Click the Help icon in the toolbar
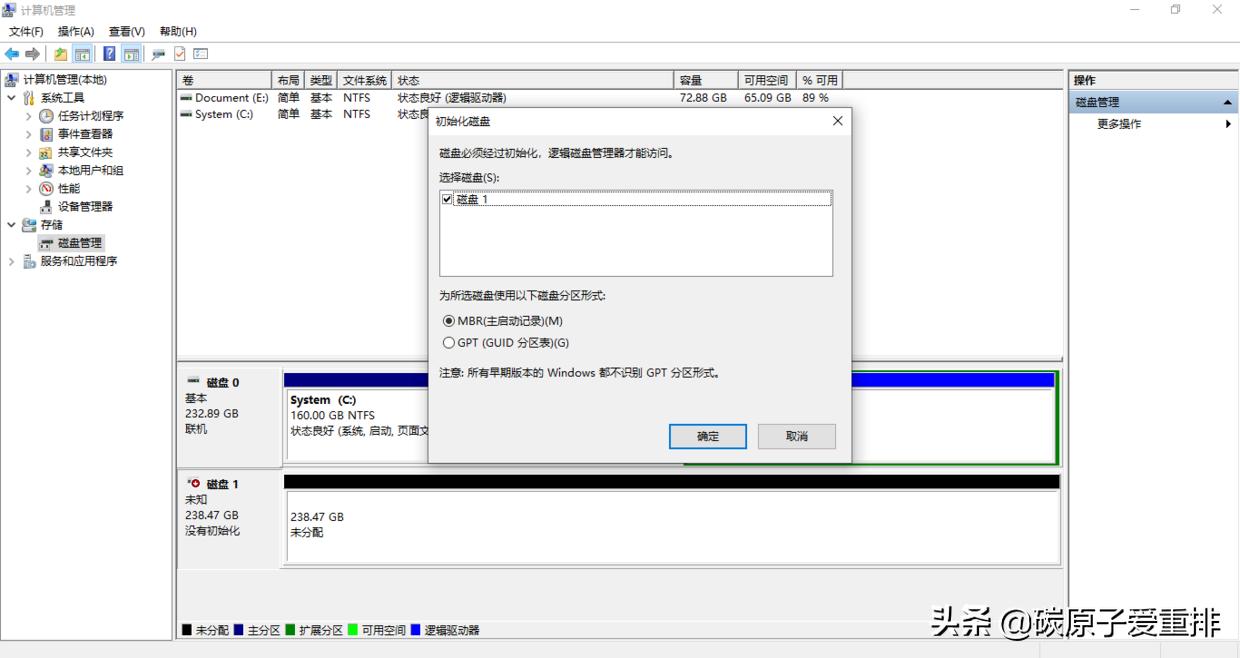This screenshot has width=1240, height=658. click(109, 53)
